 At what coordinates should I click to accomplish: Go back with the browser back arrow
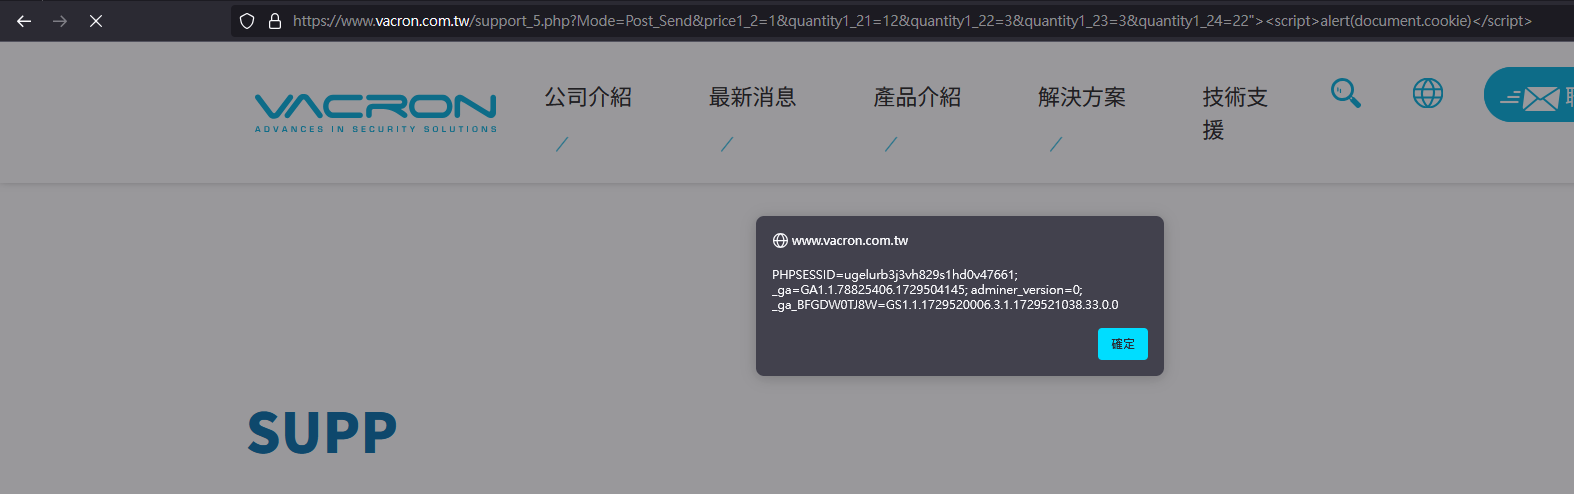tap(24, 21)
